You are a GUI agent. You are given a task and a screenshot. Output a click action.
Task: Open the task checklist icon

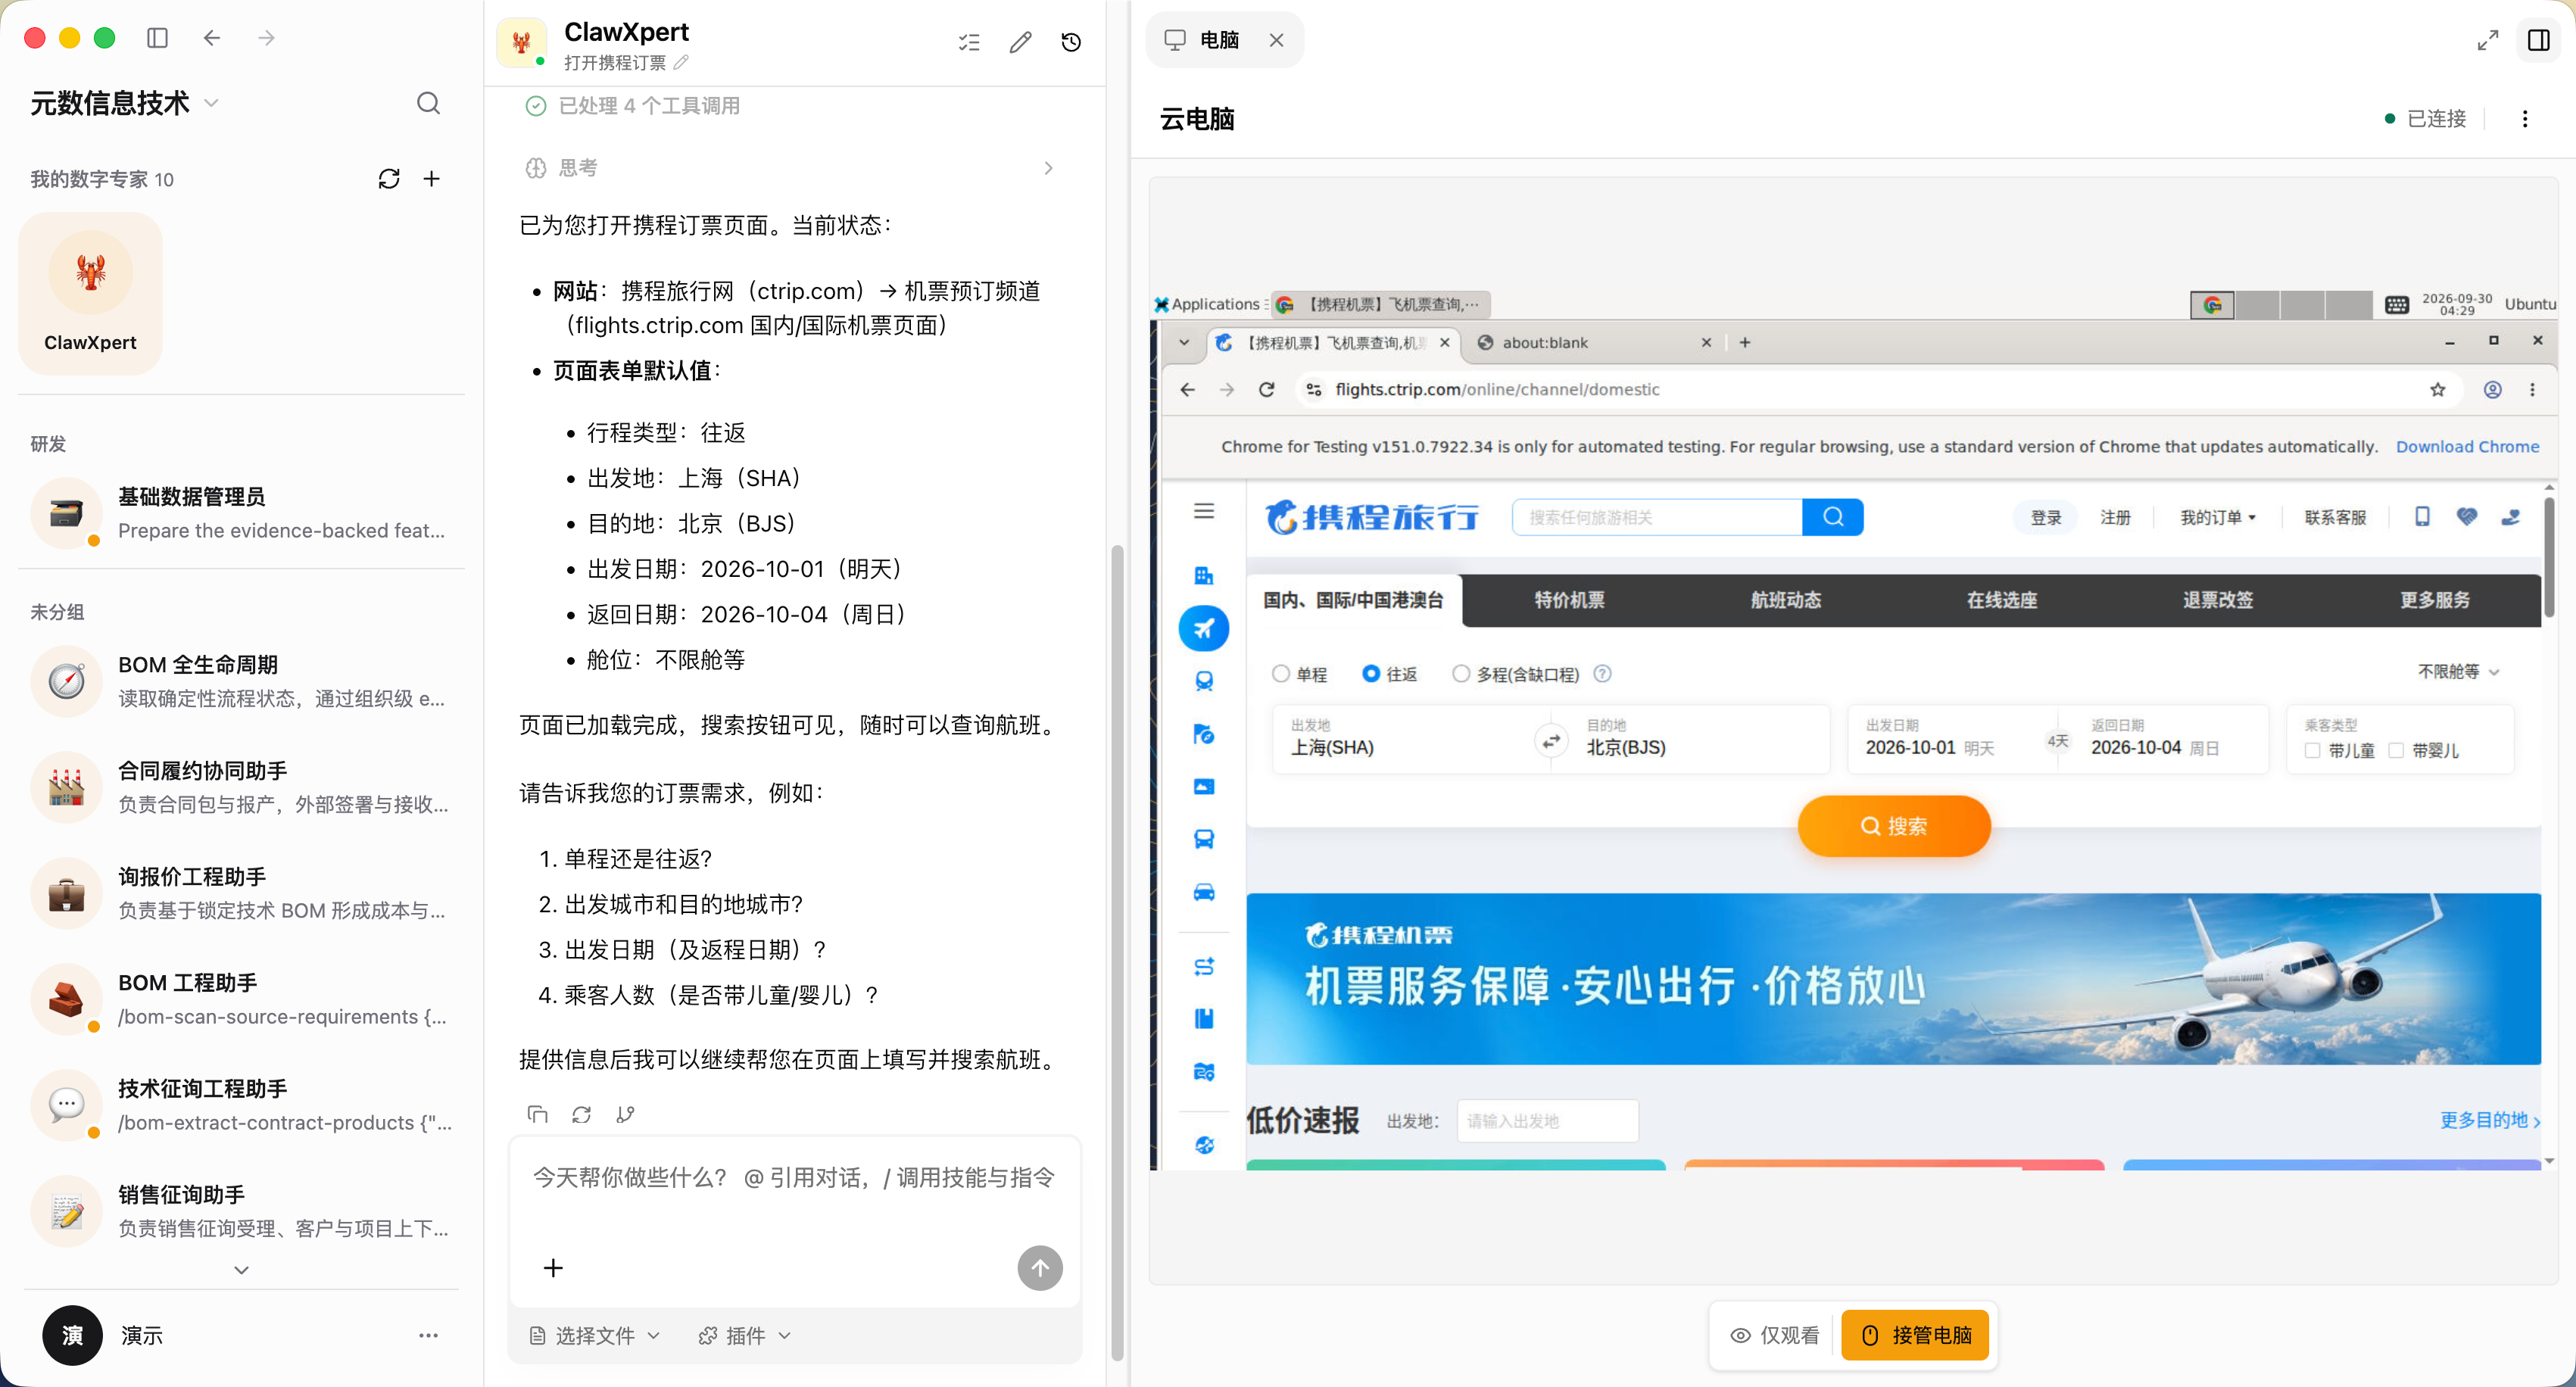(969, 42)
